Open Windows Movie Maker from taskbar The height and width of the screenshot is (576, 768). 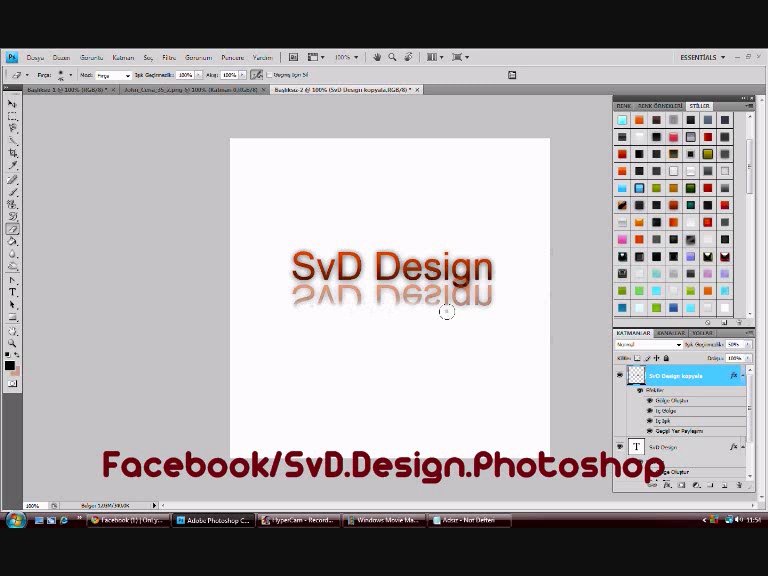click(x=384, y=520)
